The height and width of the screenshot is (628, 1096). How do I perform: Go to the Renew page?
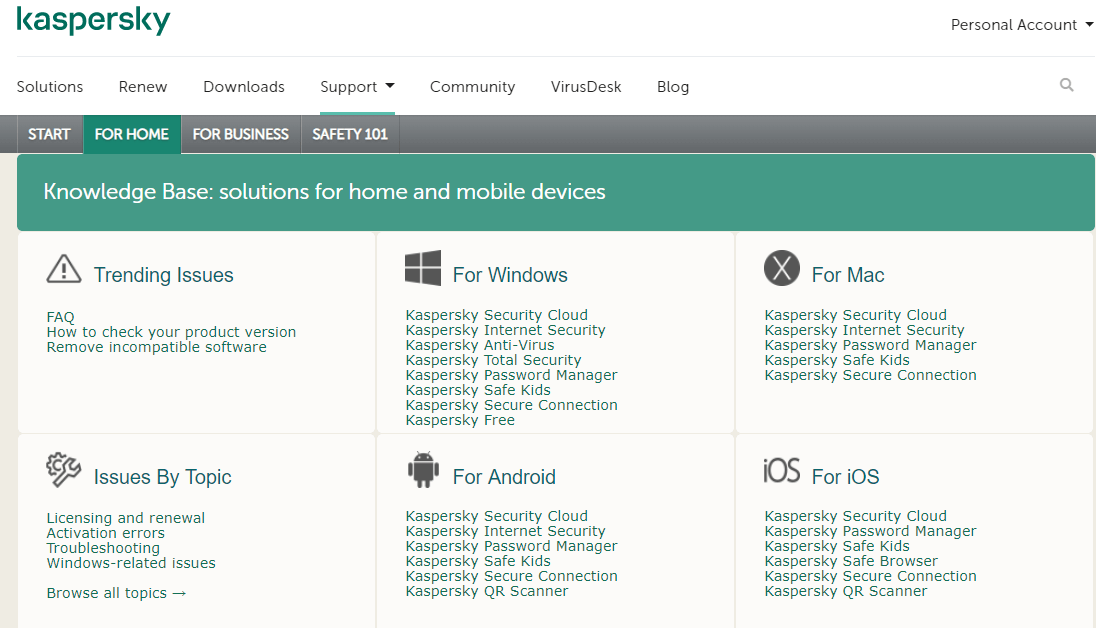143,87
